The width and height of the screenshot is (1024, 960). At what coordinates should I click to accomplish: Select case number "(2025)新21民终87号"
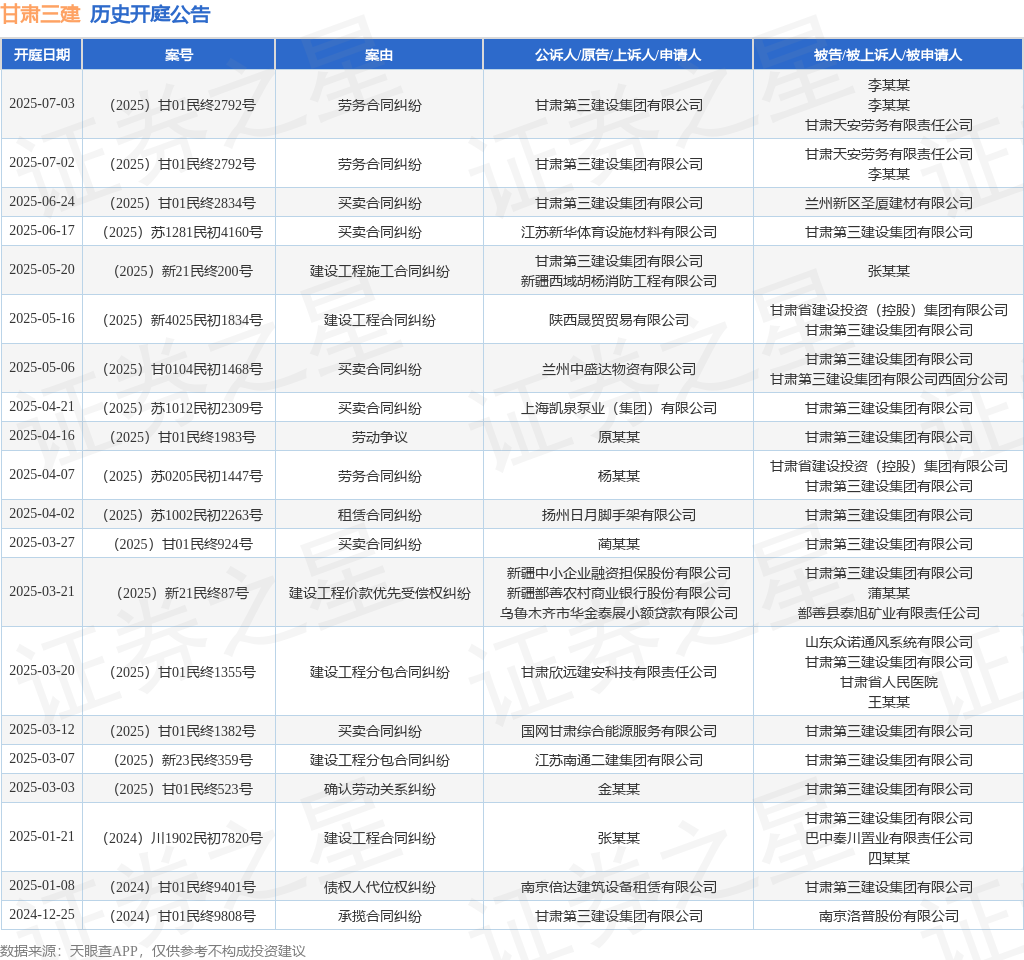point(182,593)
